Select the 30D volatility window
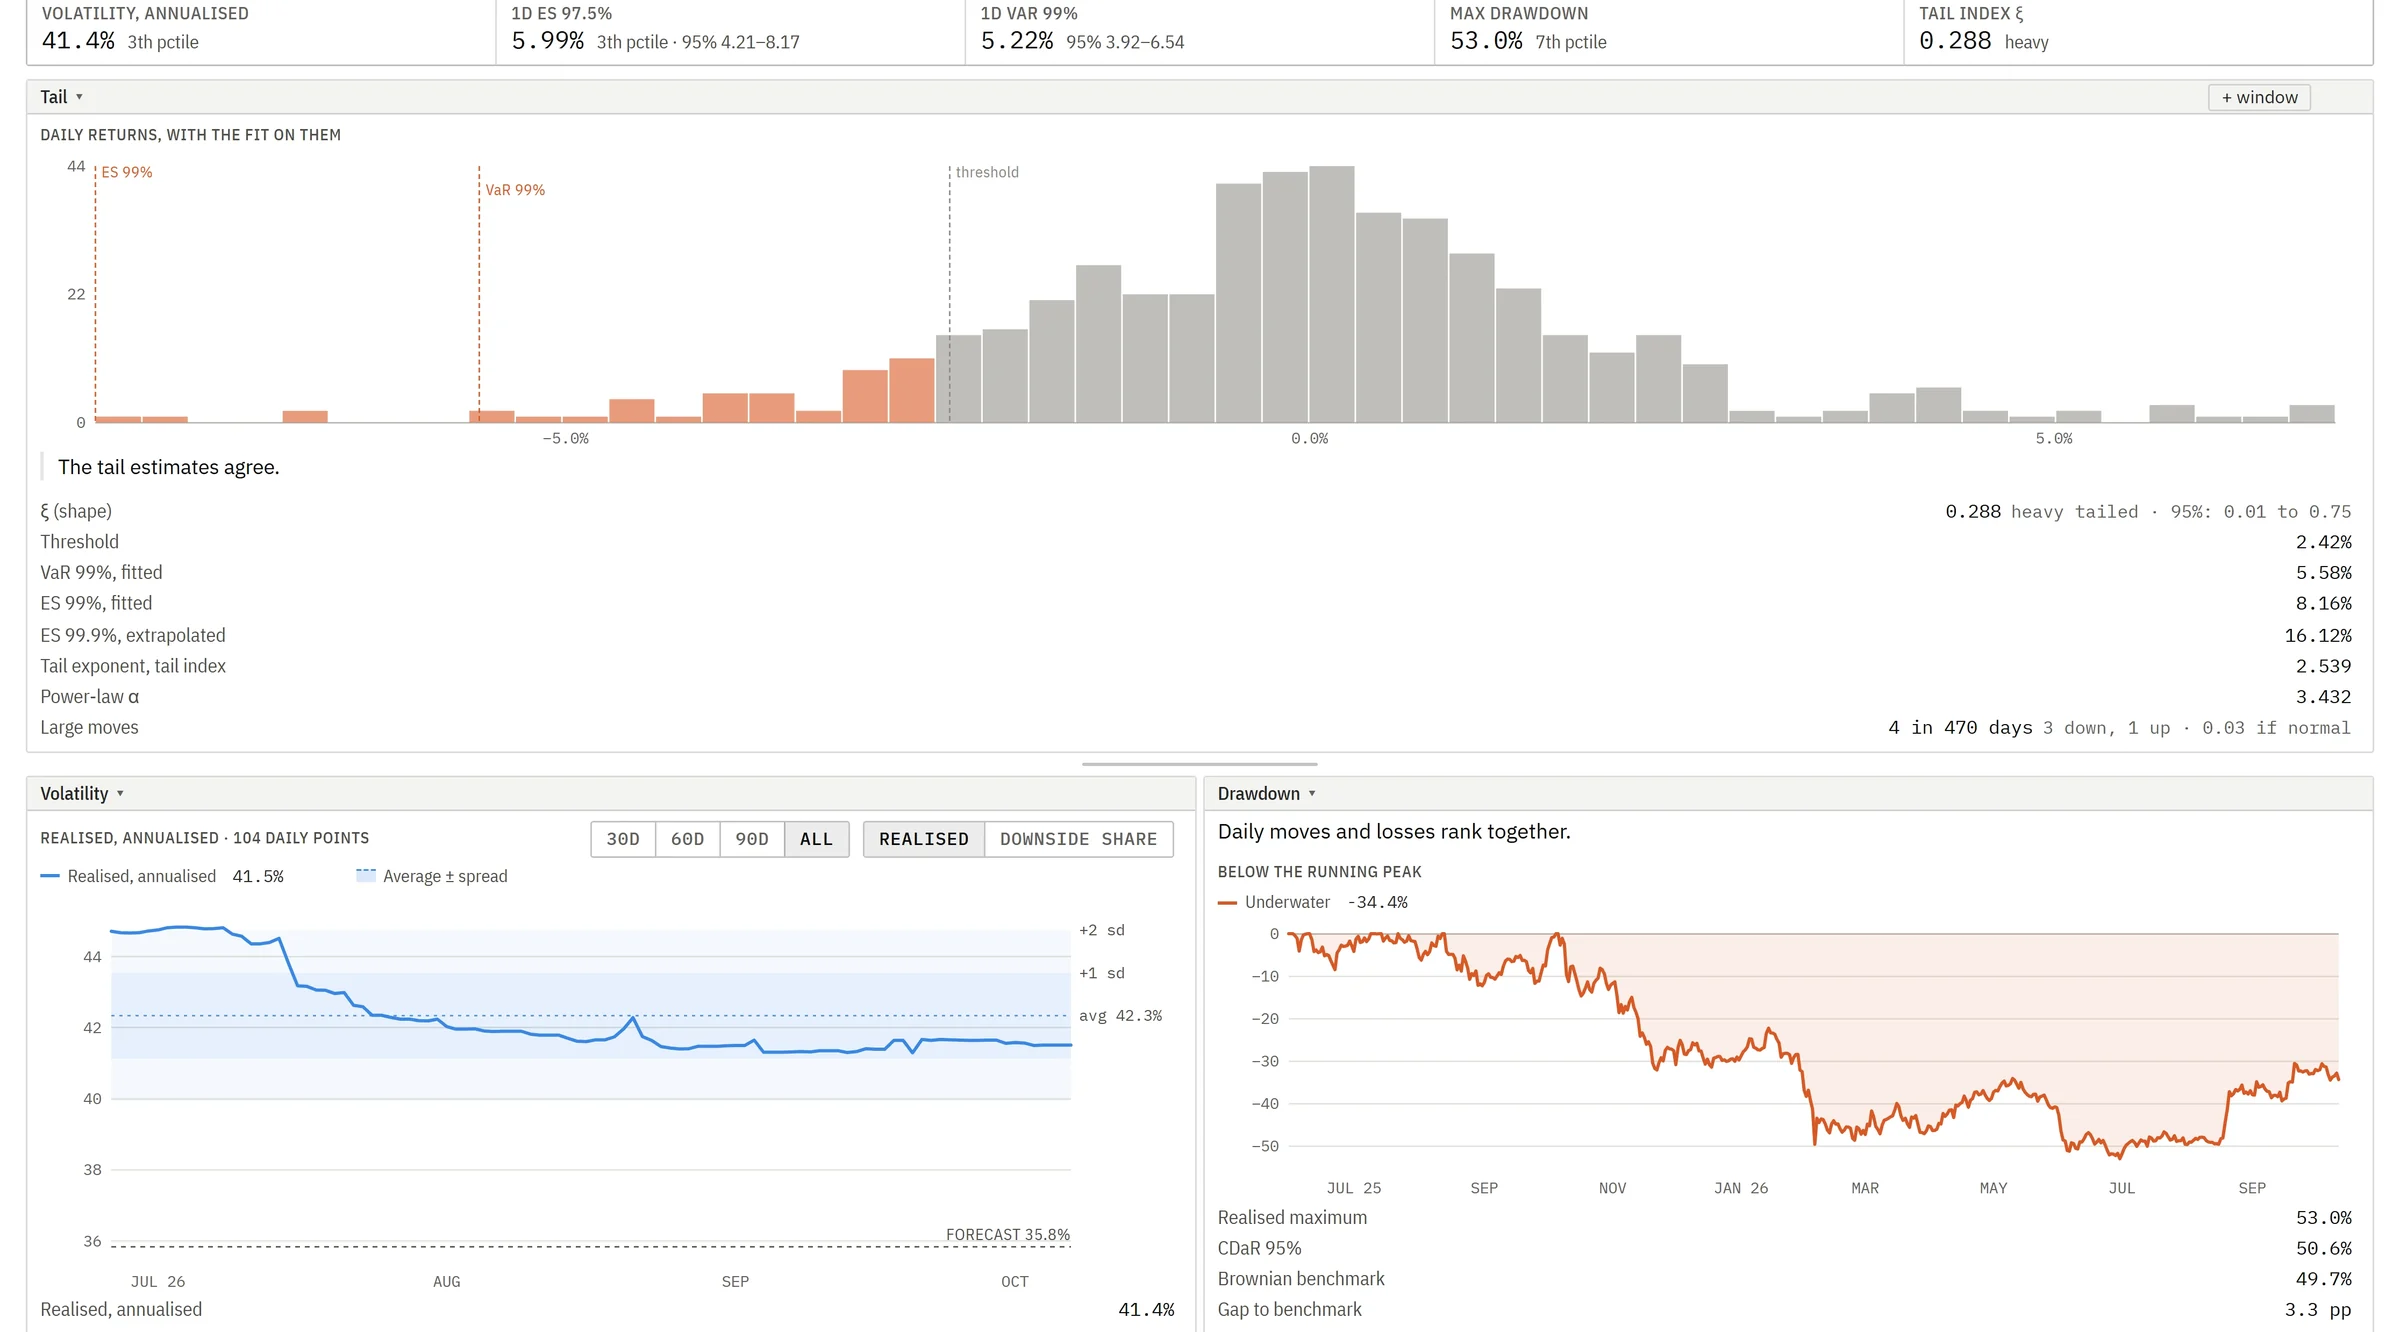 (x=623, y=839)
